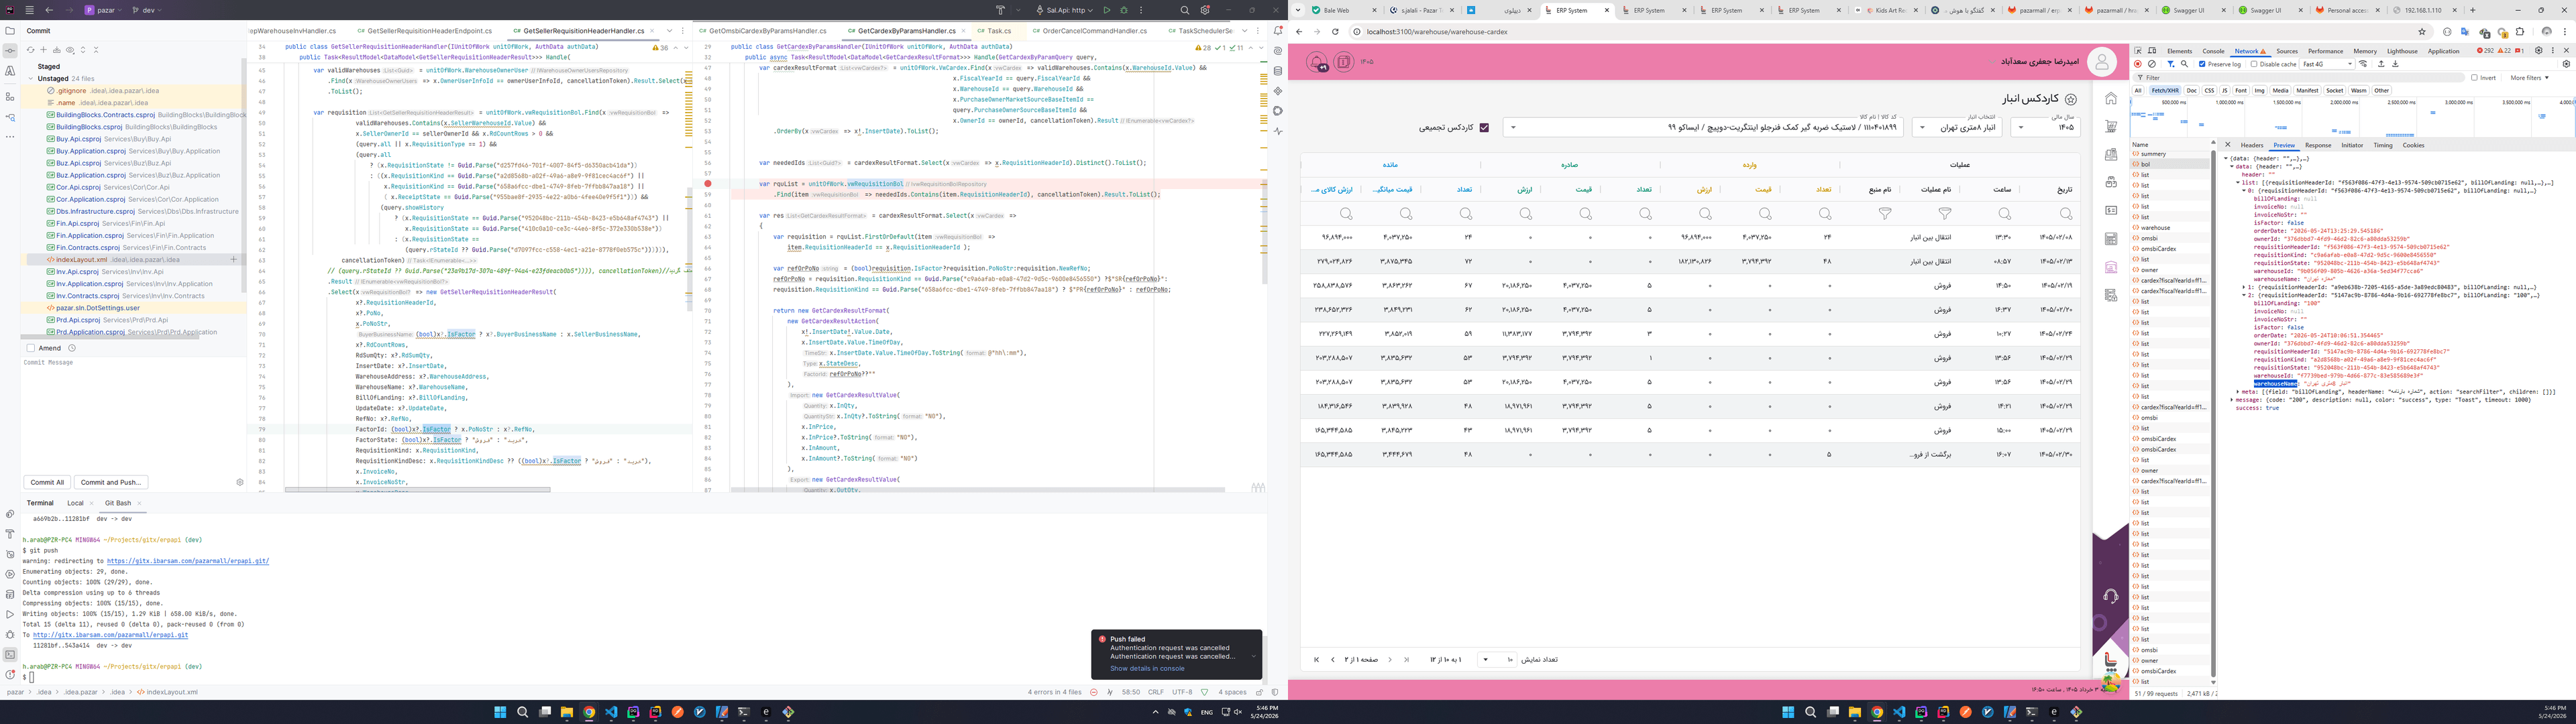The image size is (2576, 724).
Task: Click Show details in console link
Action: coord(1147,668)
